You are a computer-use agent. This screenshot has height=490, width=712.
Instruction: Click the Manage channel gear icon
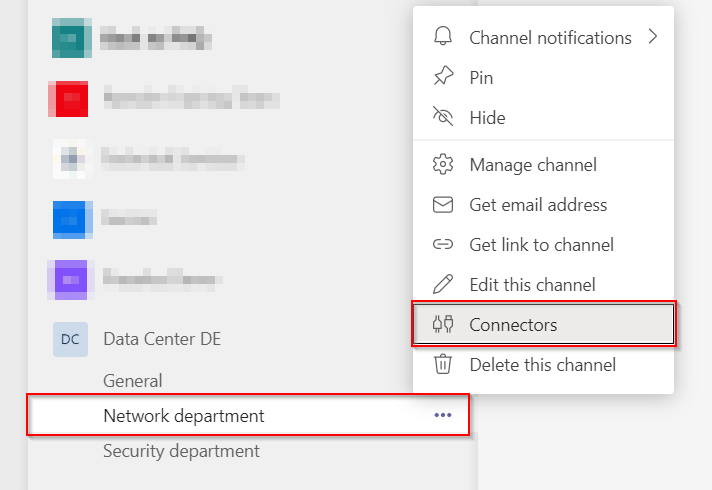click(x=442, y=165)
